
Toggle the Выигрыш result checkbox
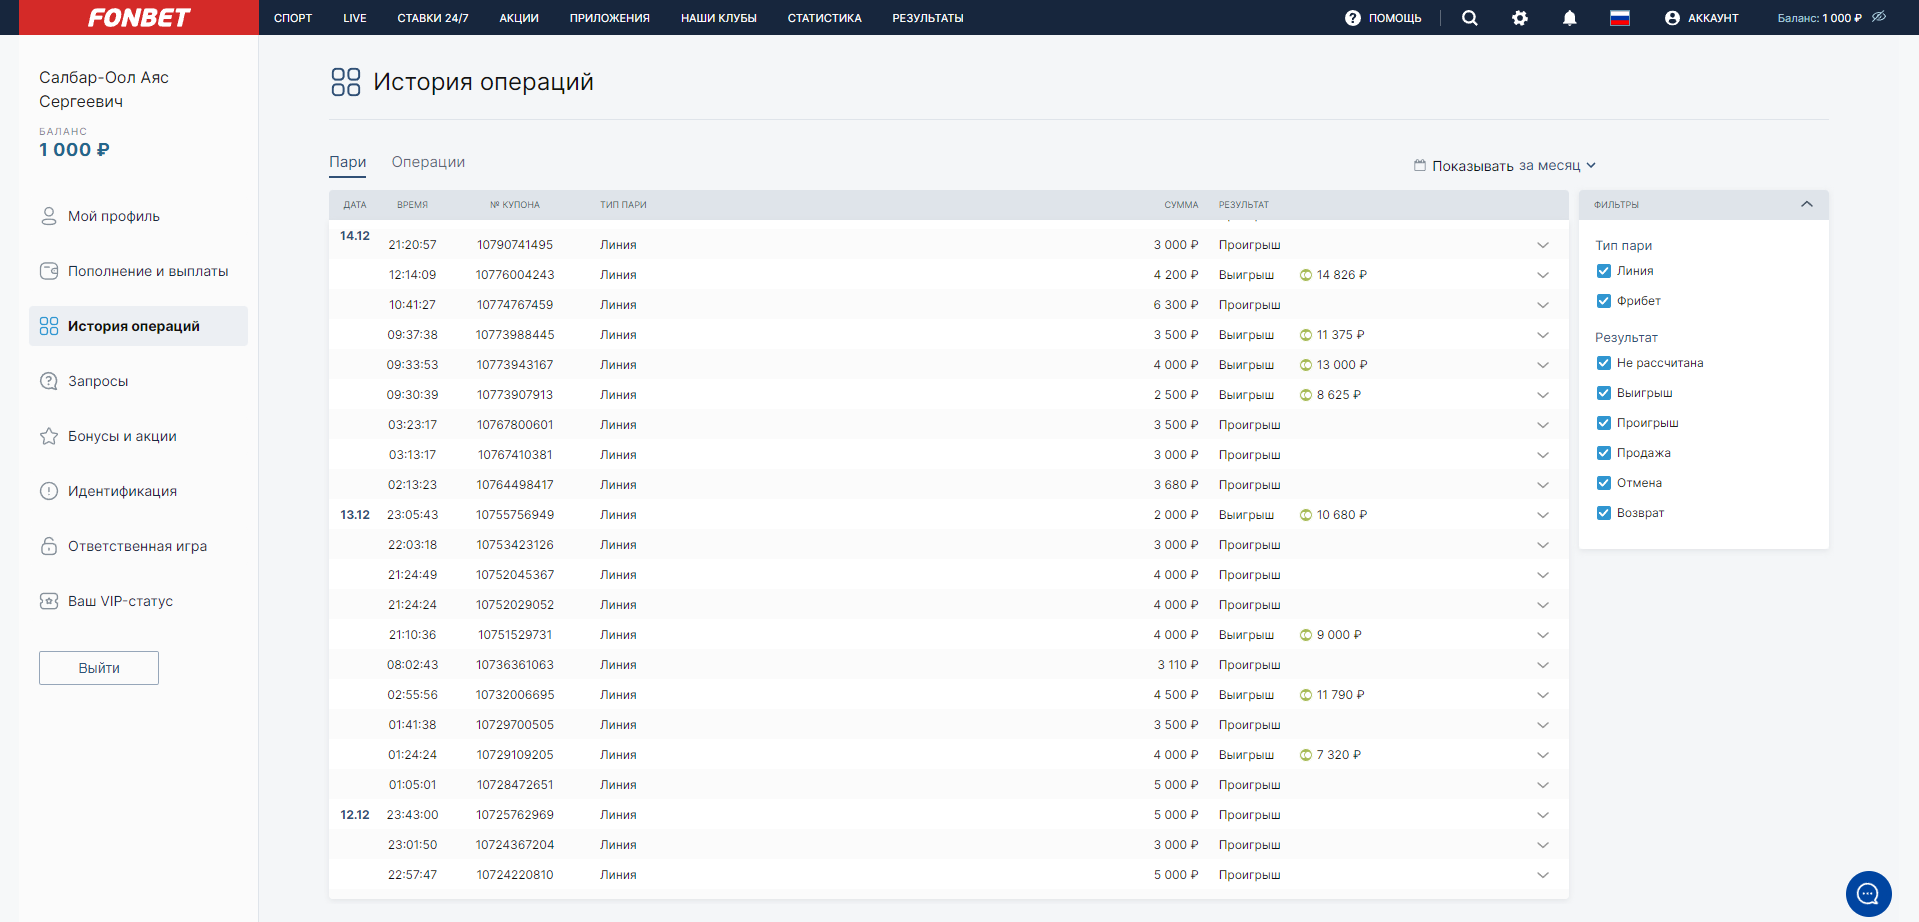(1604, 393)
